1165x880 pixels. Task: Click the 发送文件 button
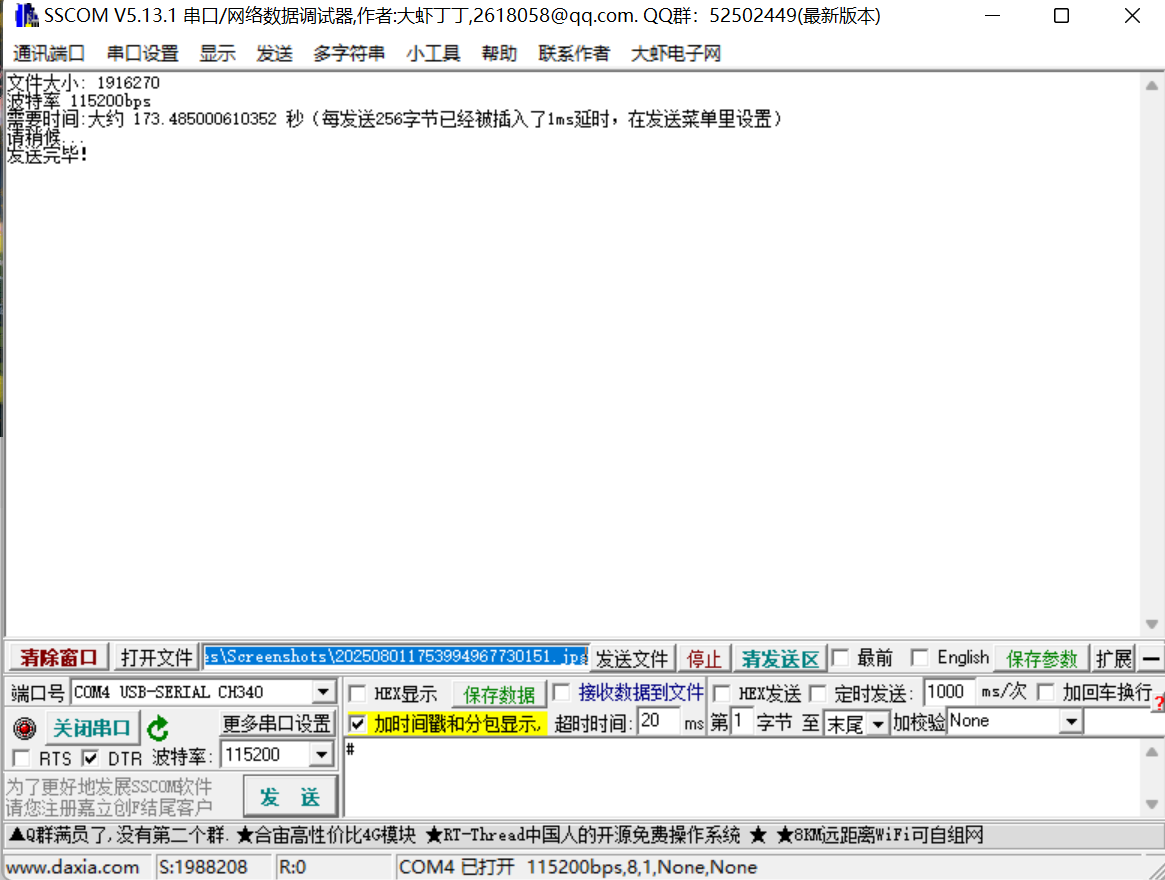coord(632,659)
